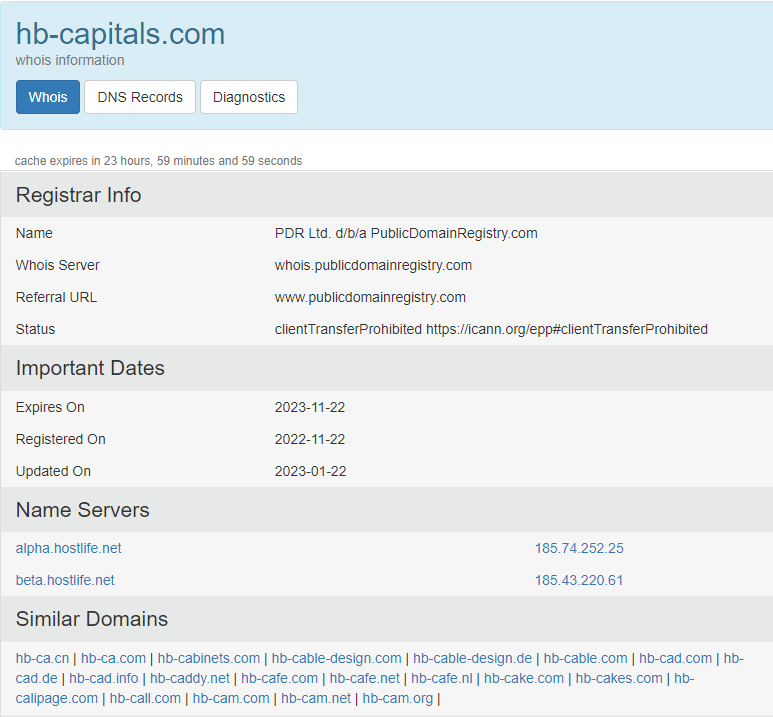The height and width of the screenshot is (717, 773).
Task: Click the Updated On row label
Action: (53, 471)
